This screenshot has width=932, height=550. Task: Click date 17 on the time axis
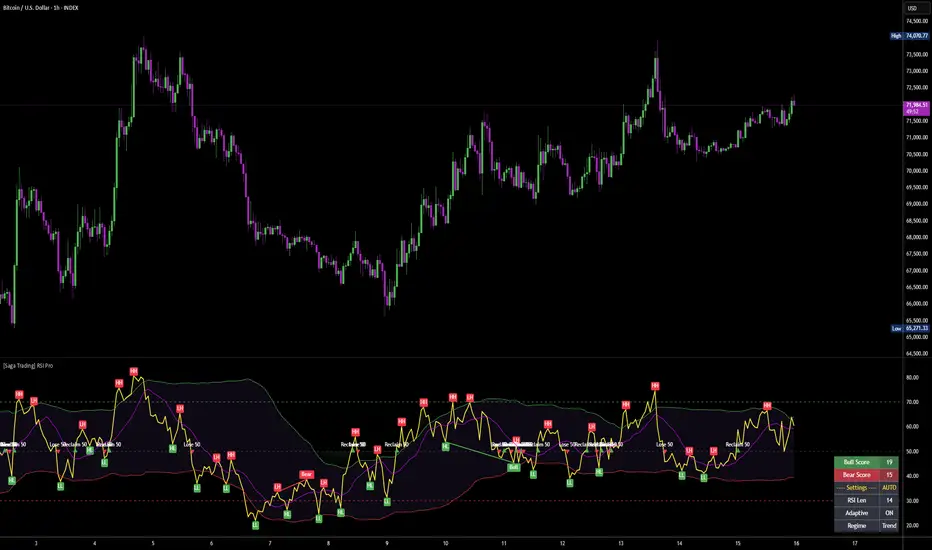pyautogui.click(x=855, y=543)
